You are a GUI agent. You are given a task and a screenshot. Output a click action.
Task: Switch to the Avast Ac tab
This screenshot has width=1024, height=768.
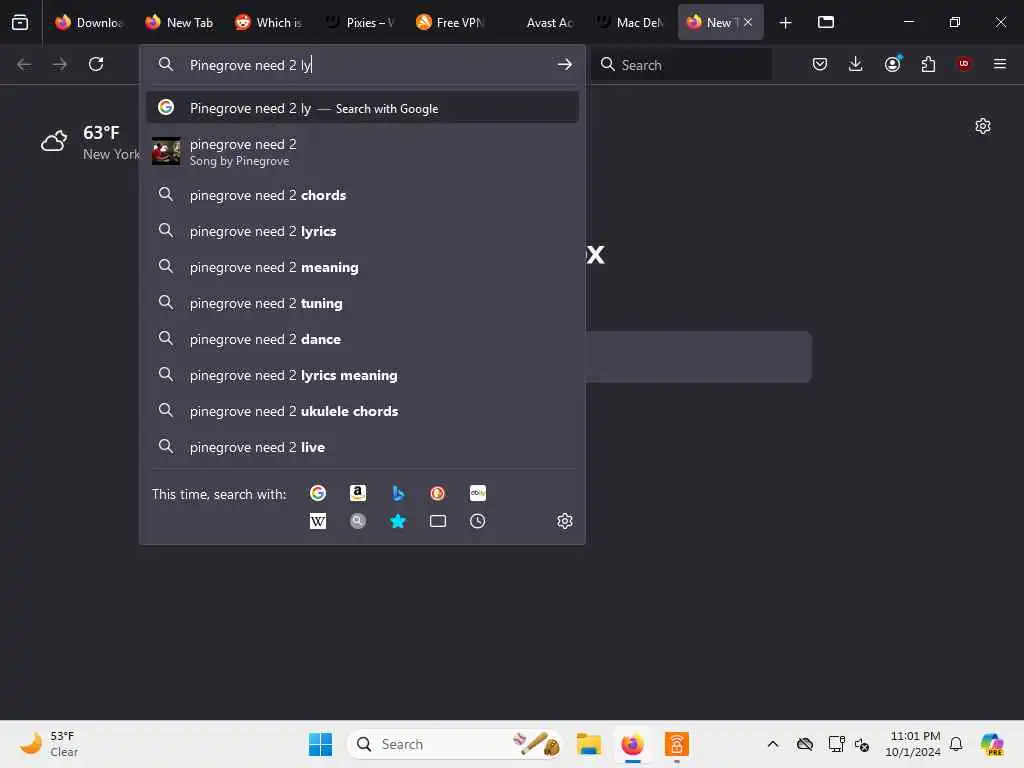539,23
